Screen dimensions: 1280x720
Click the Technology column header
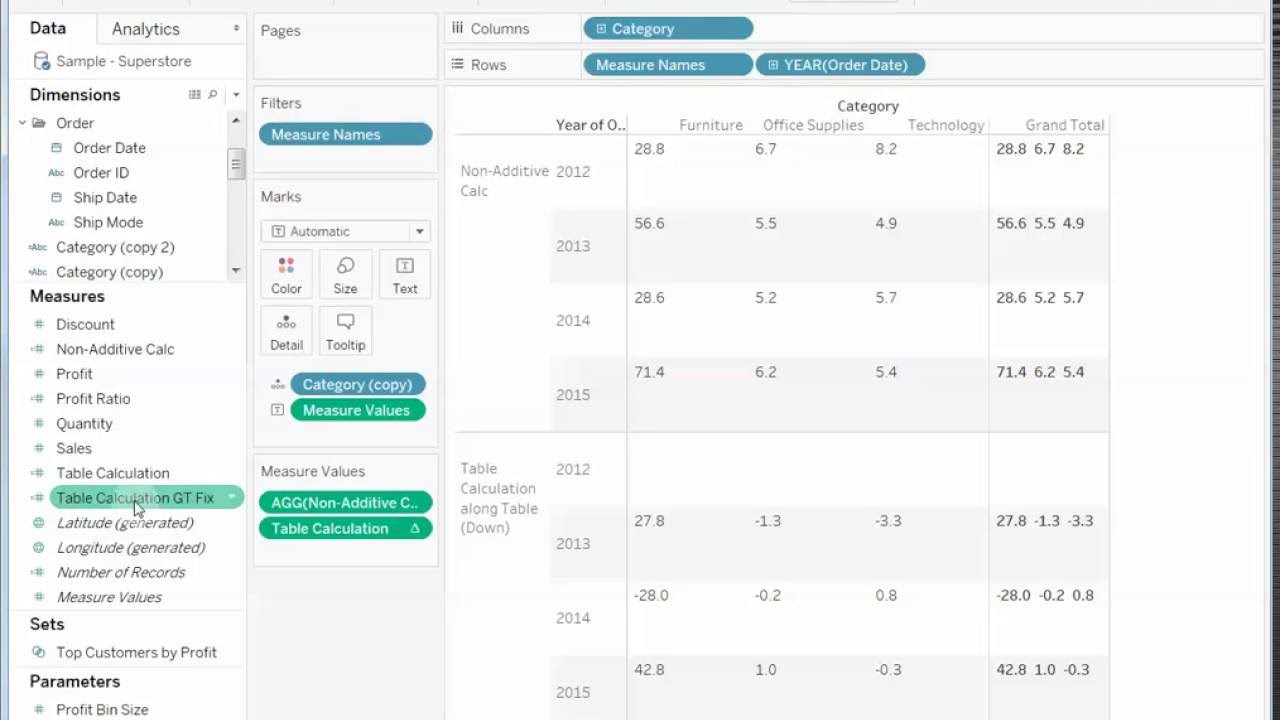tap(946, 125)
